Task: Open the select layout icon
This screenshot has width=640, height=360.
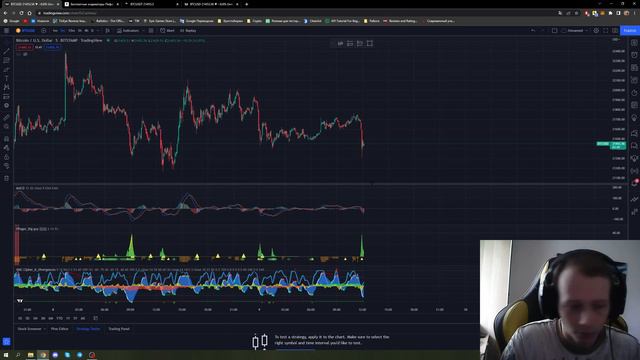Action: pyautogui.click(x=554, y=31)
